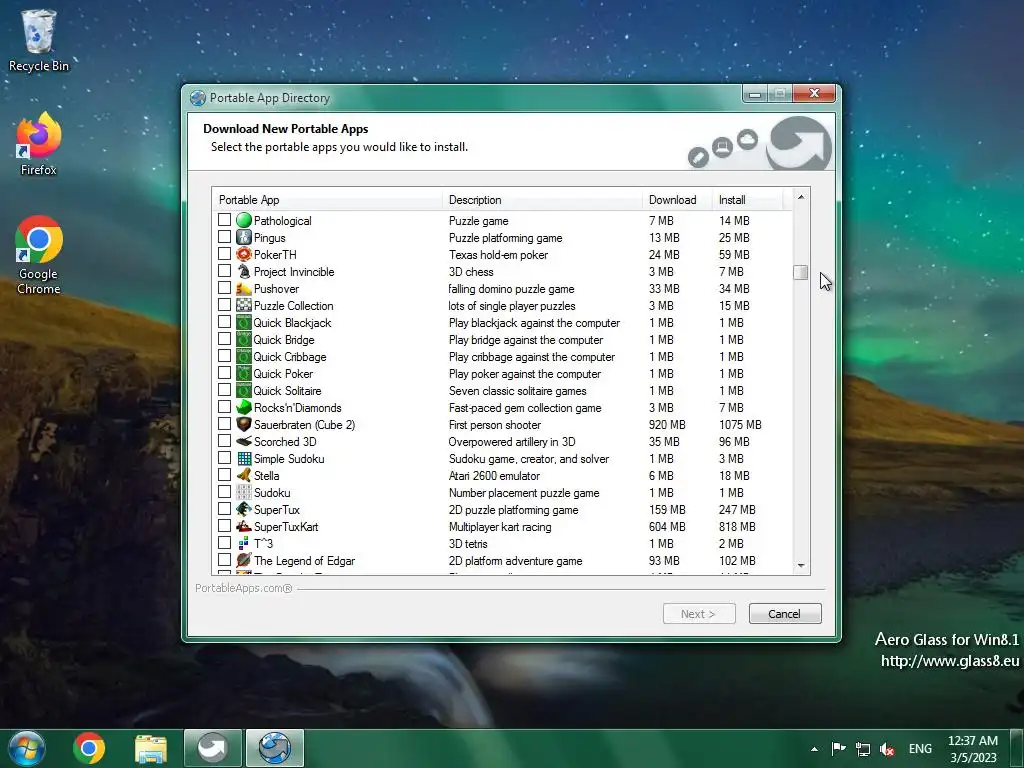The height and width of the screenshot is (768, 1024).
Task: Open the clock showing 12:37 AM
Action: (973, 748)
